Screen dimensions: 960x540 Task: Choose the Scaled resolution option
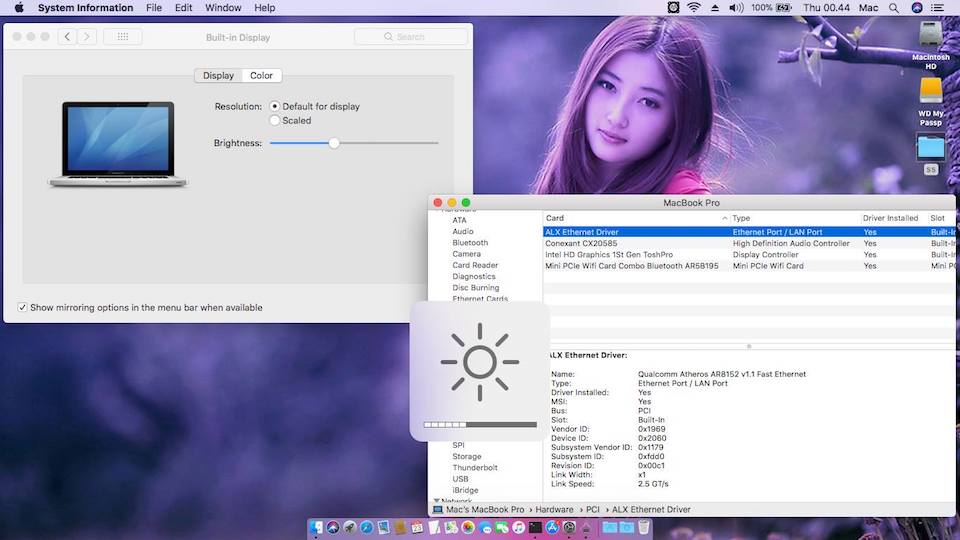tap(274, 121)
